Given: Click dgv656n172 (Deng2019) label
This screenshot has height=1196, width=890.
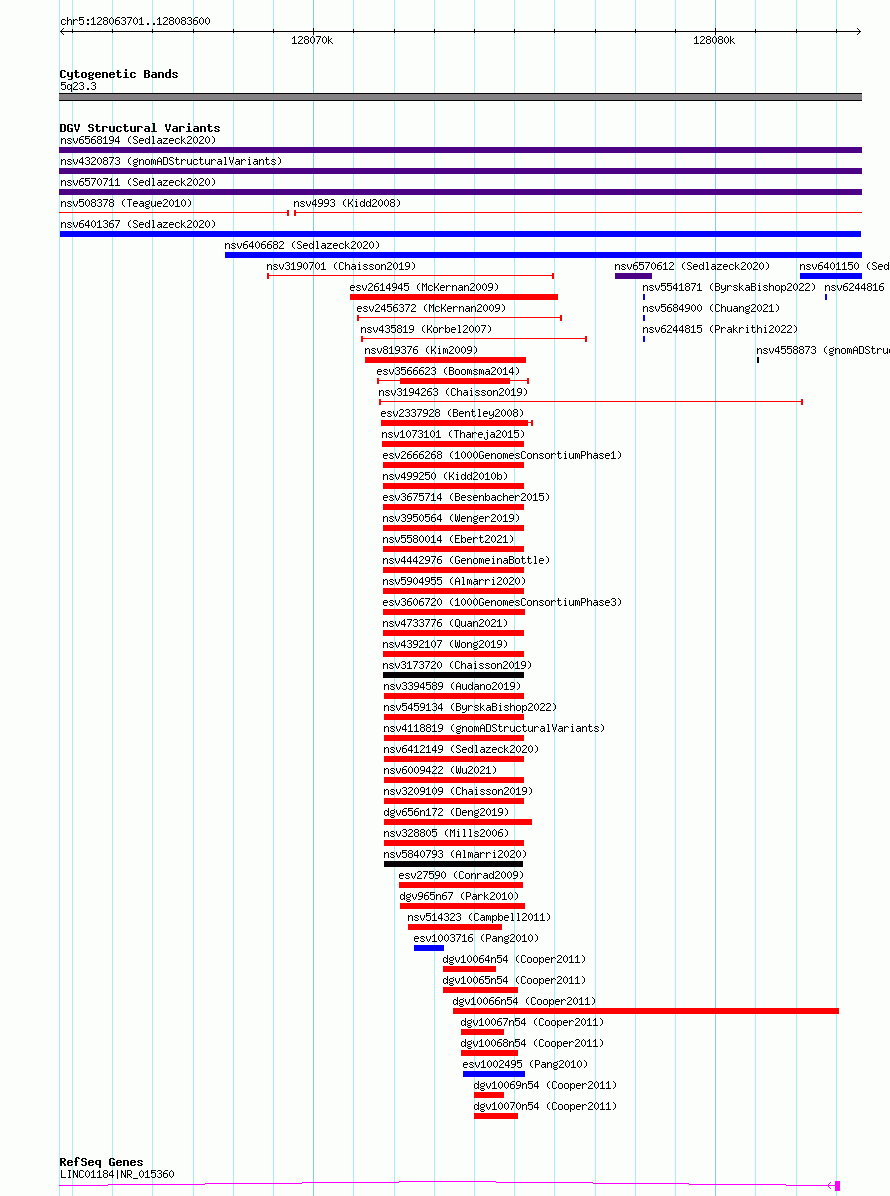Looking at the screenshot, I should click(445, 812).
